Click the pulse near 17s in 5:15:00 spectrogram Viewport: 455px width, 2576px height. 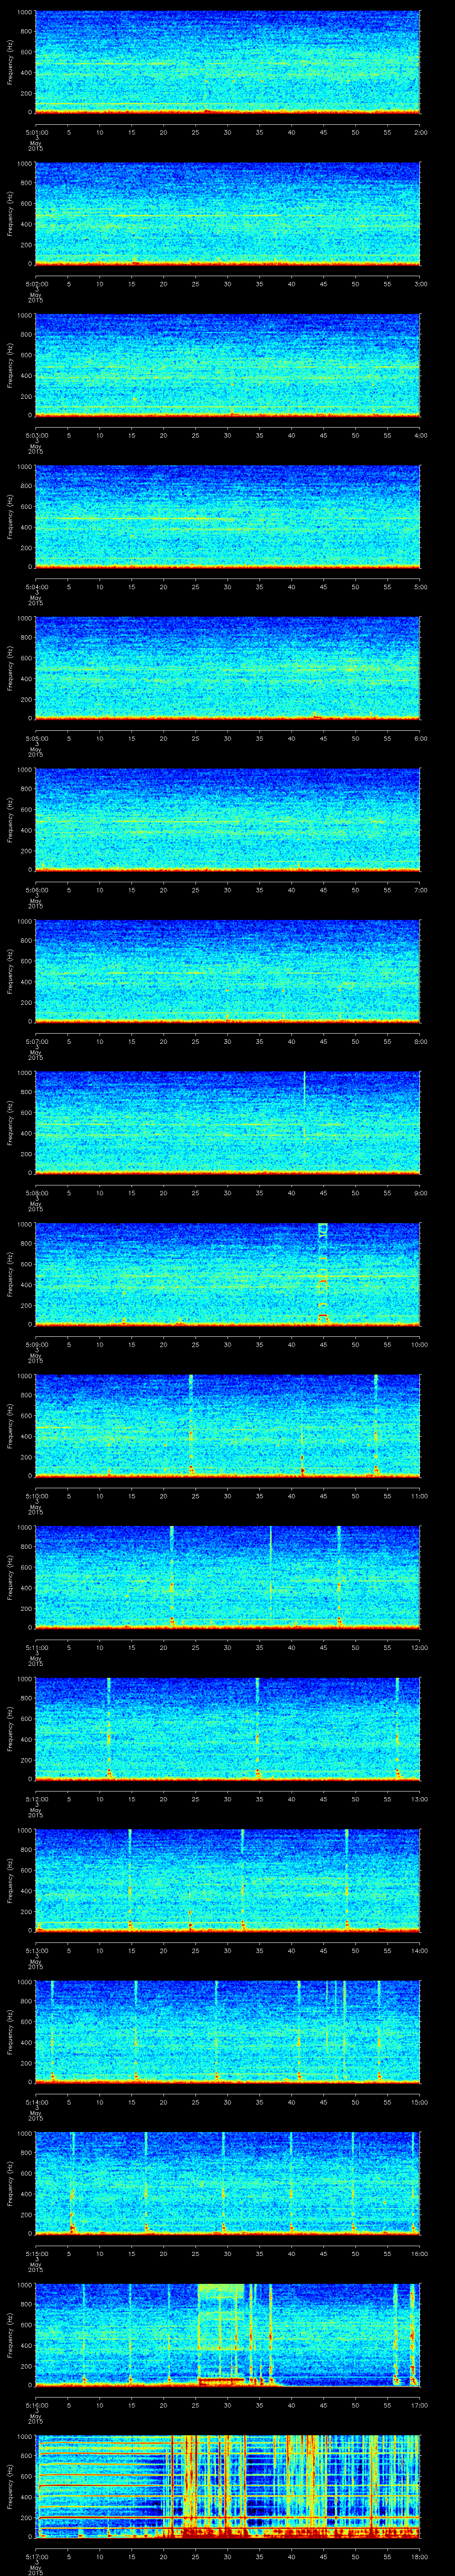146,2182
